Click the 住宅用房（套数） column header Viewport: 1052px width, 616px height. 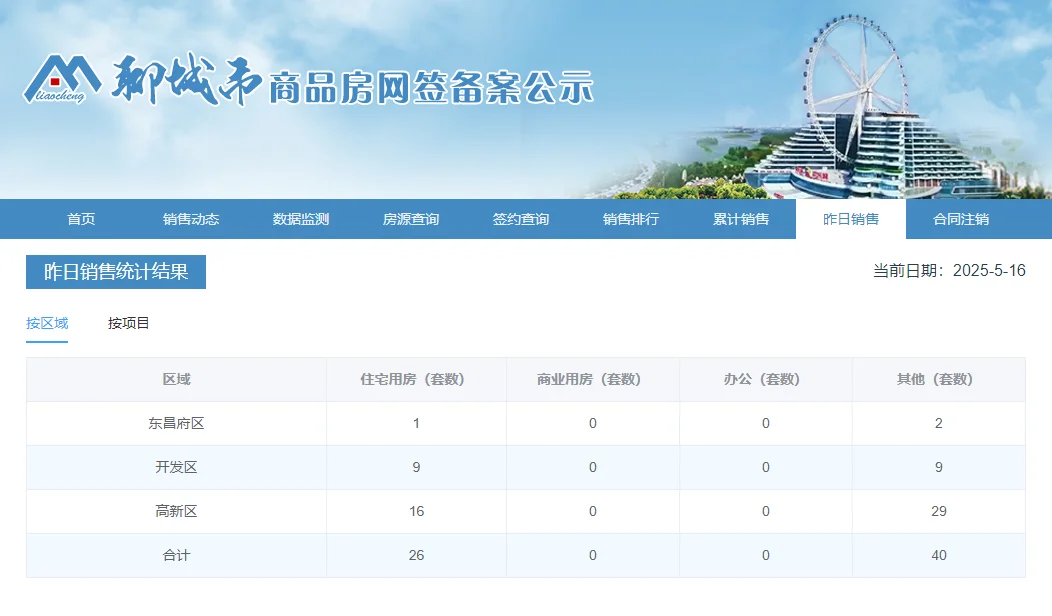416,380
